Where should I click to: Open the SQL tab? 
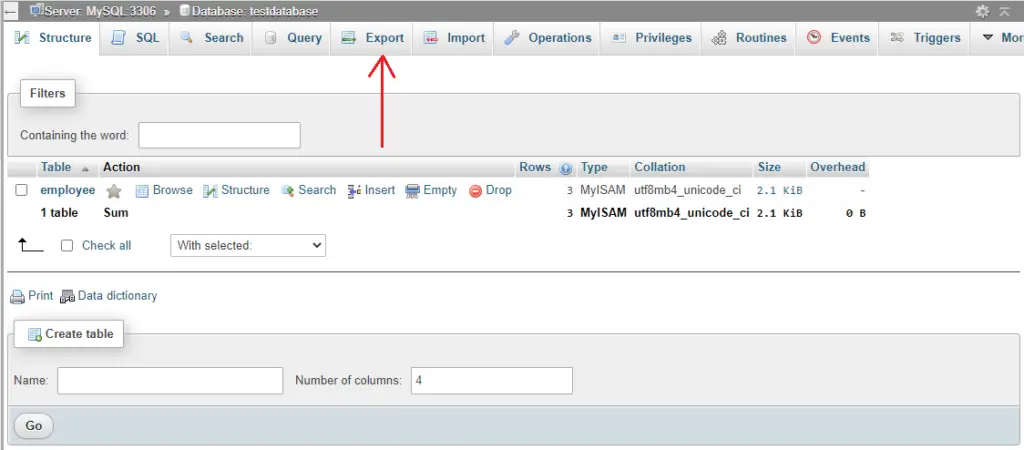(x=135, y=38)
